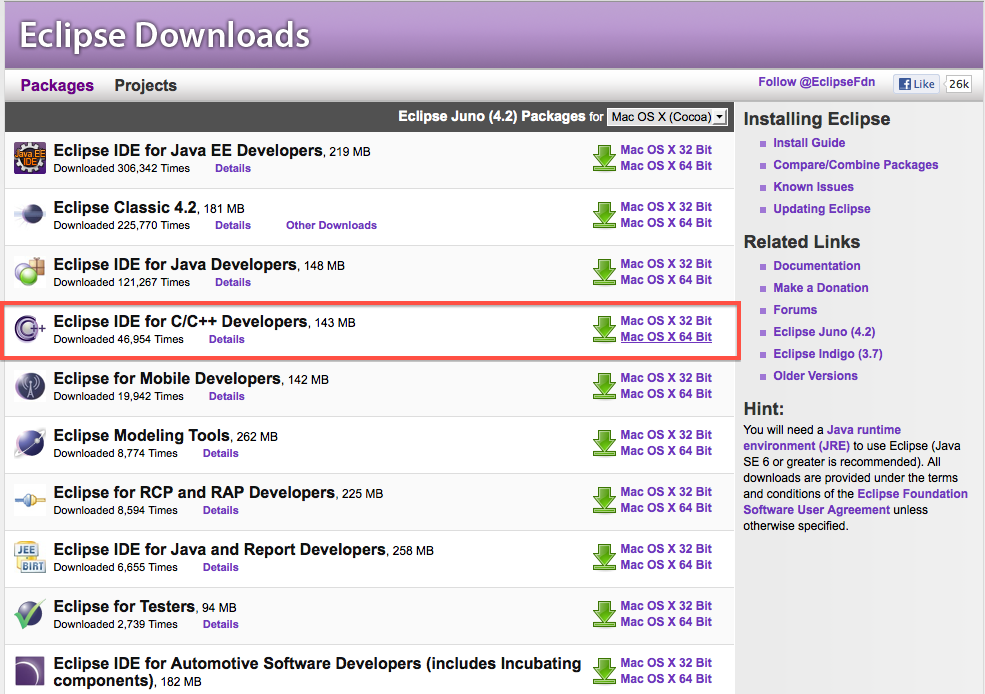Image resolution: width=985 pixels, height=694 pixels.
Task: Open the Forums link
Action: tap(795, 310)
